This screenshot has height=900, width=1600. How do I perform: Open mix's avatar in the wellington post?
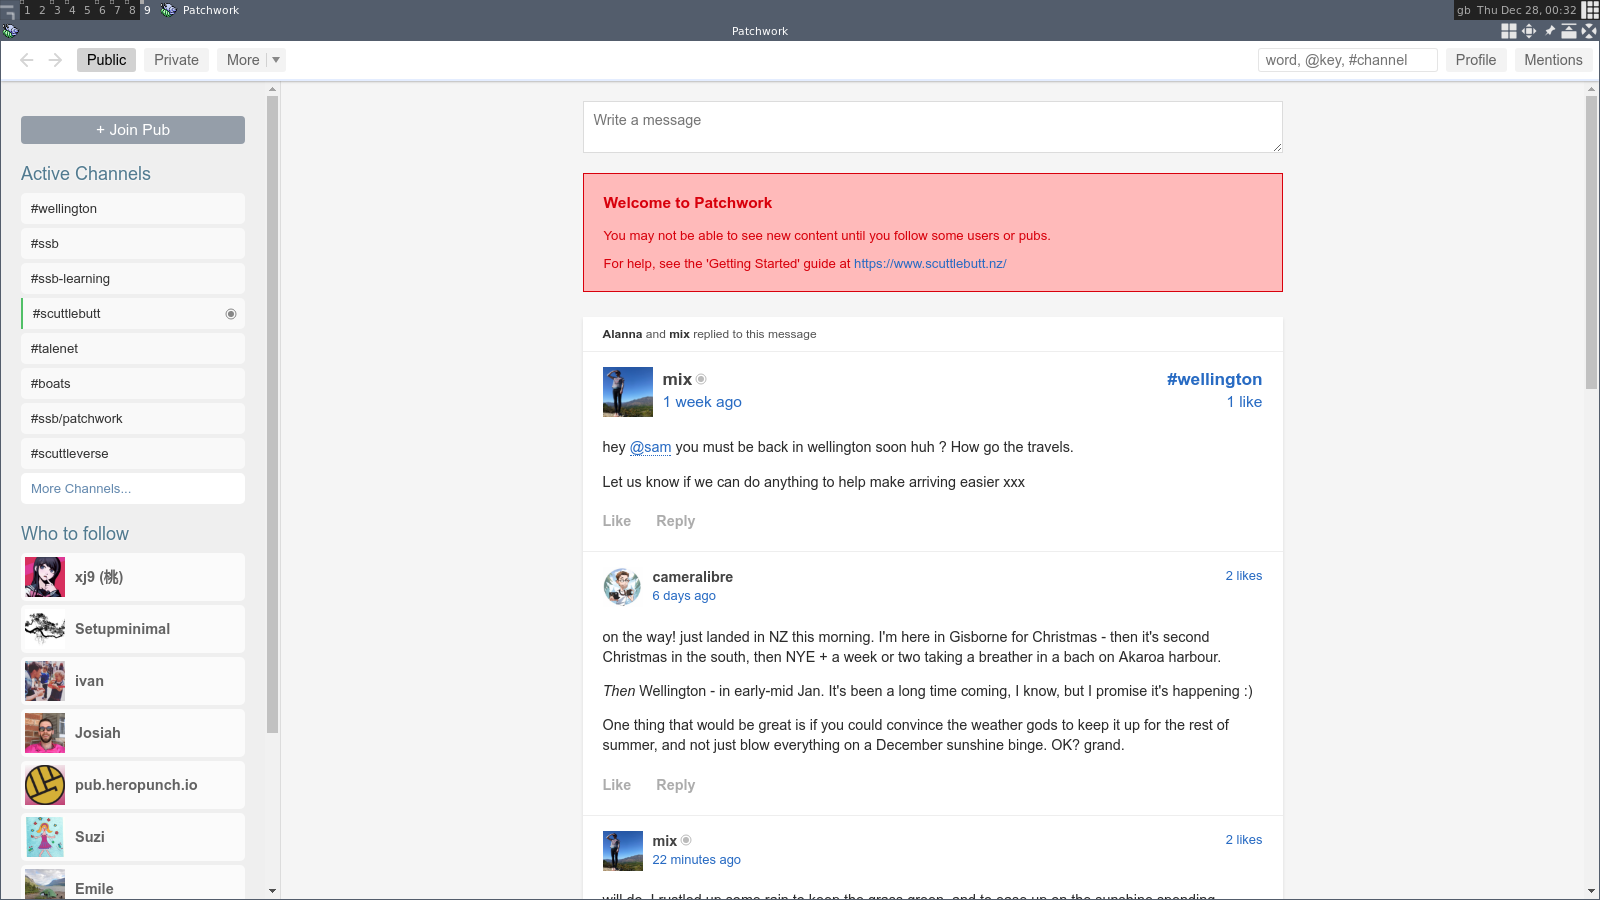tap(628, 392)
